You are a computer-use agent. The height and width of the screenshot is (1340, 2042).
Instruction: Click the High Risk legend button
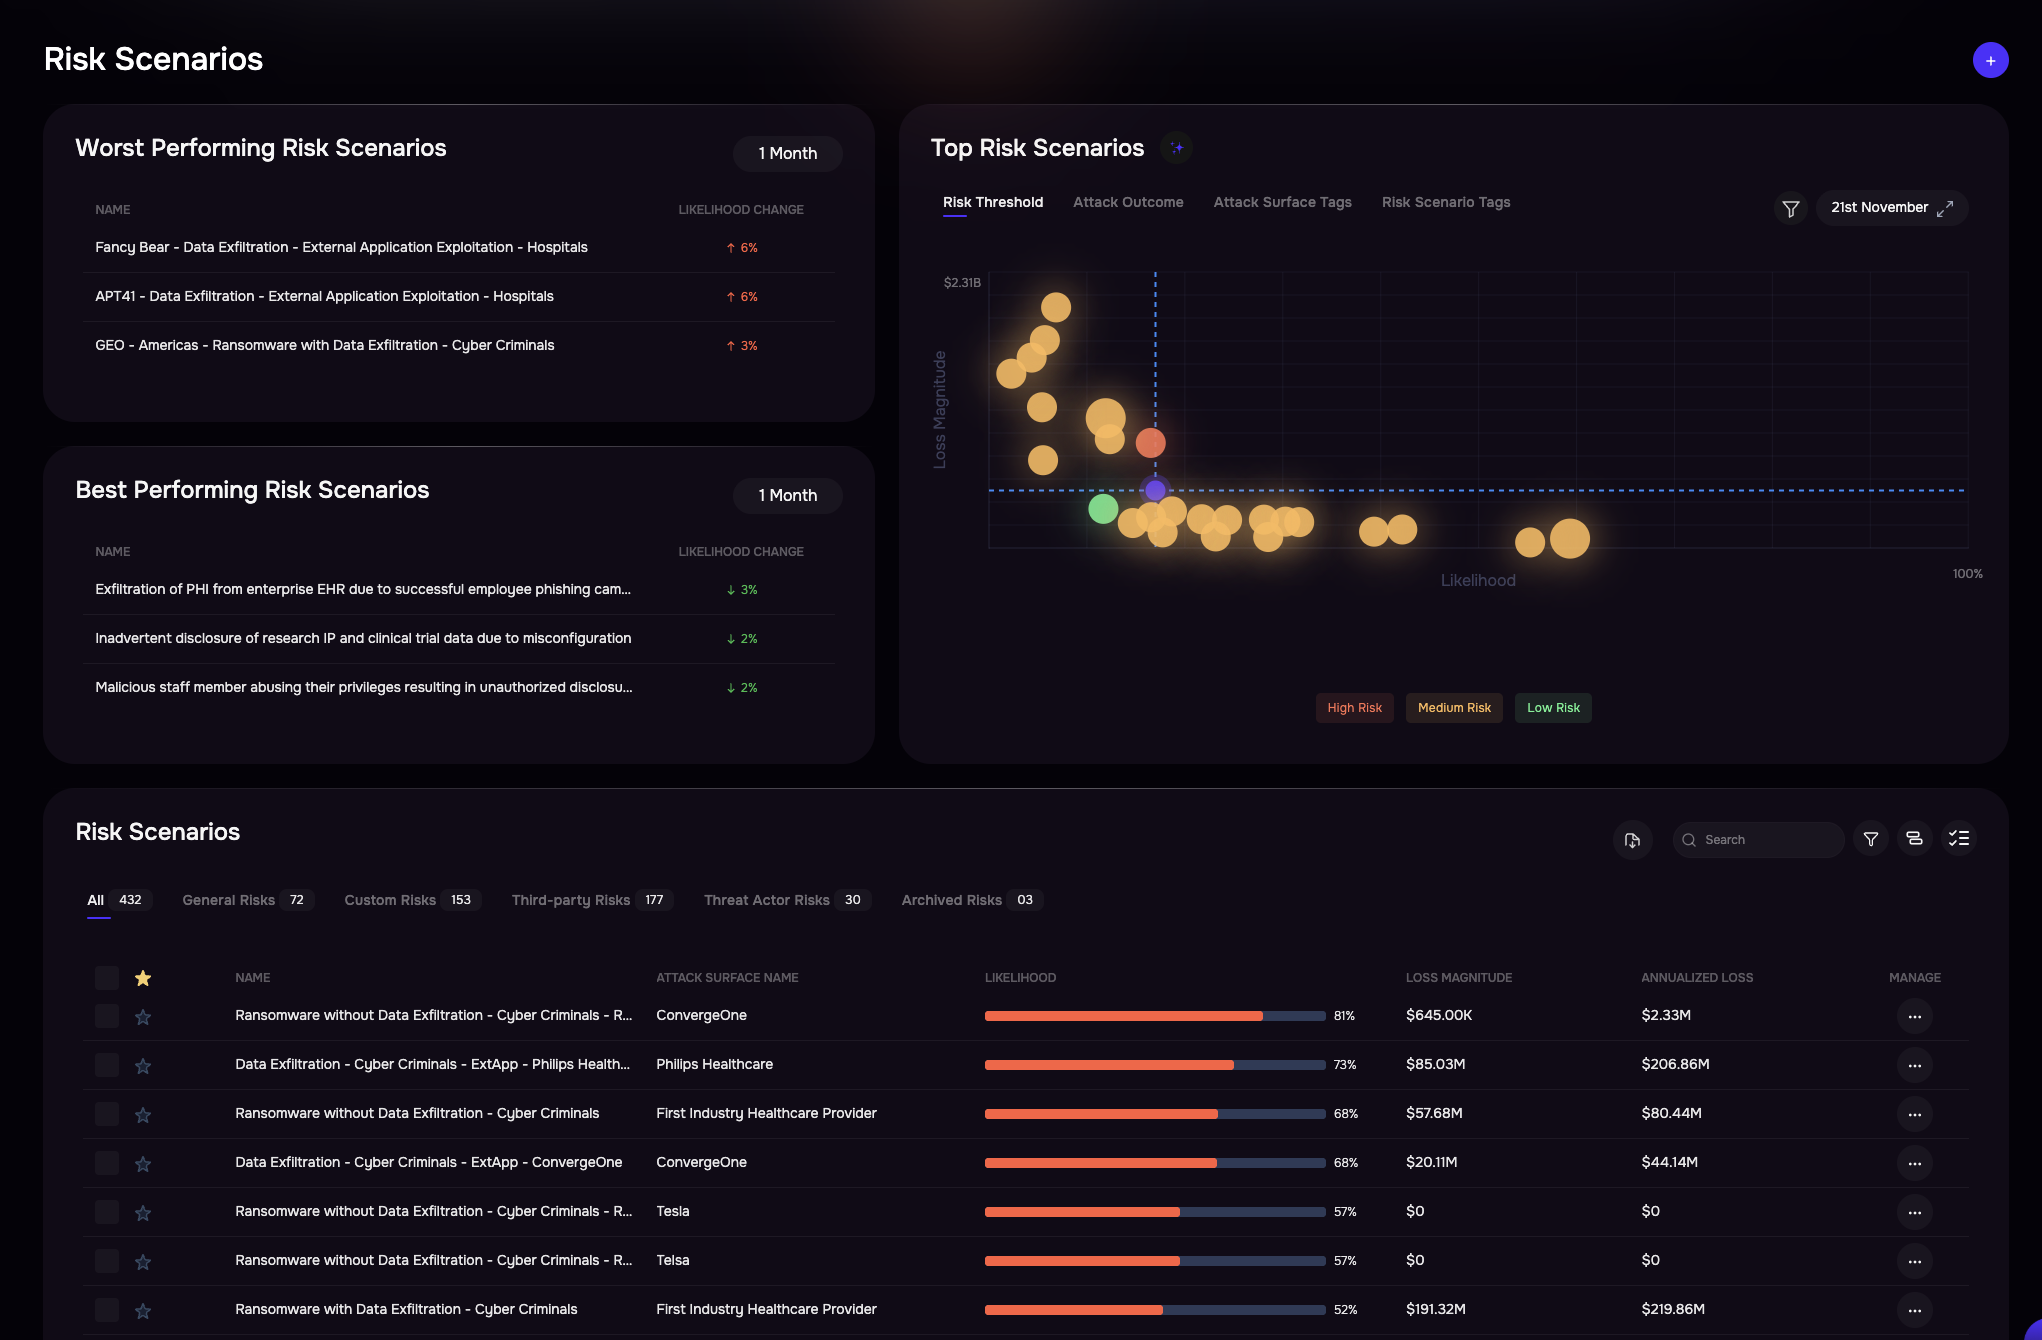coord(1354,707)
